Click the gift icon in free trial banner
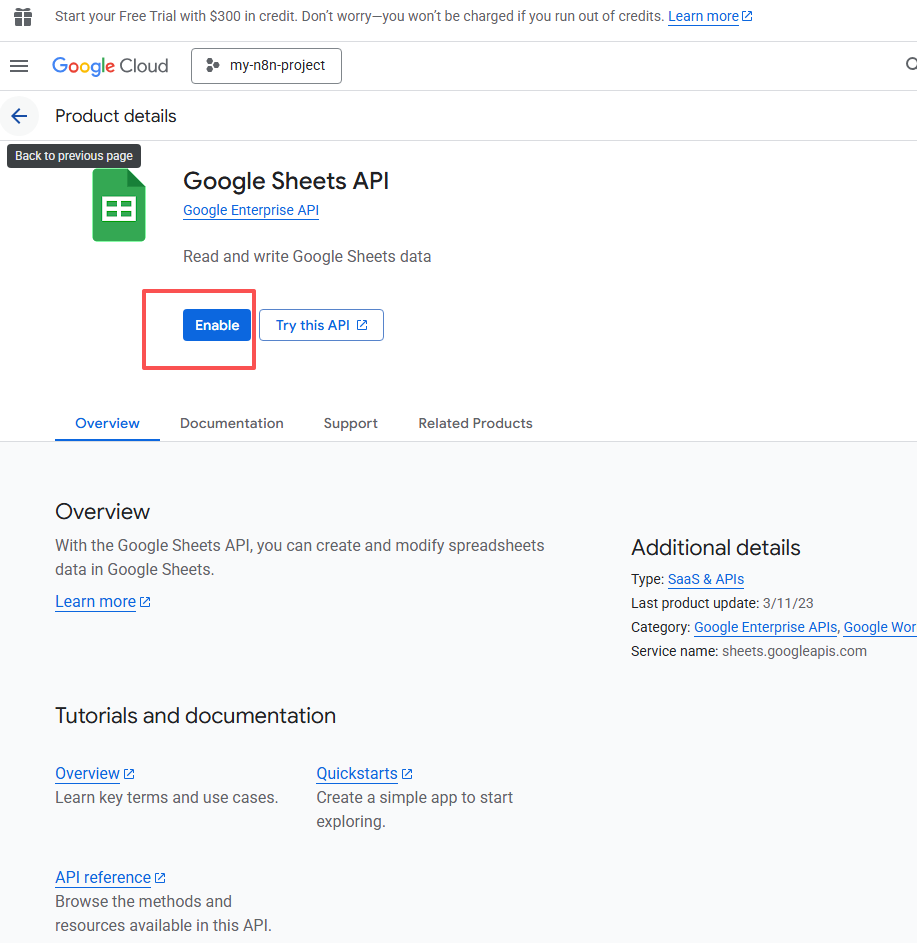Viewport: 917px width, 943px height. coord(23,17)
